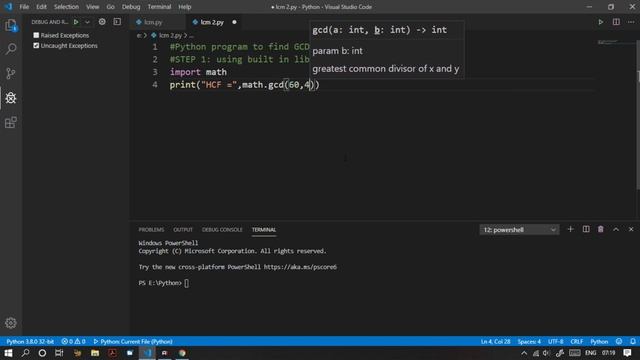Open Windows Start menu
The height and width of the screenshot is (360, 640).
pyautogui.click(x=8, y=353)
